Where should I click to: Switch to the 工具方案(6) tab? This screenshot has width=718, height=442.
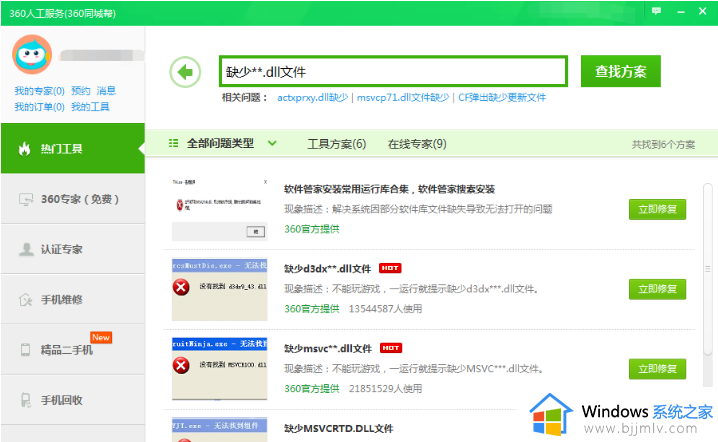[337, 144]
